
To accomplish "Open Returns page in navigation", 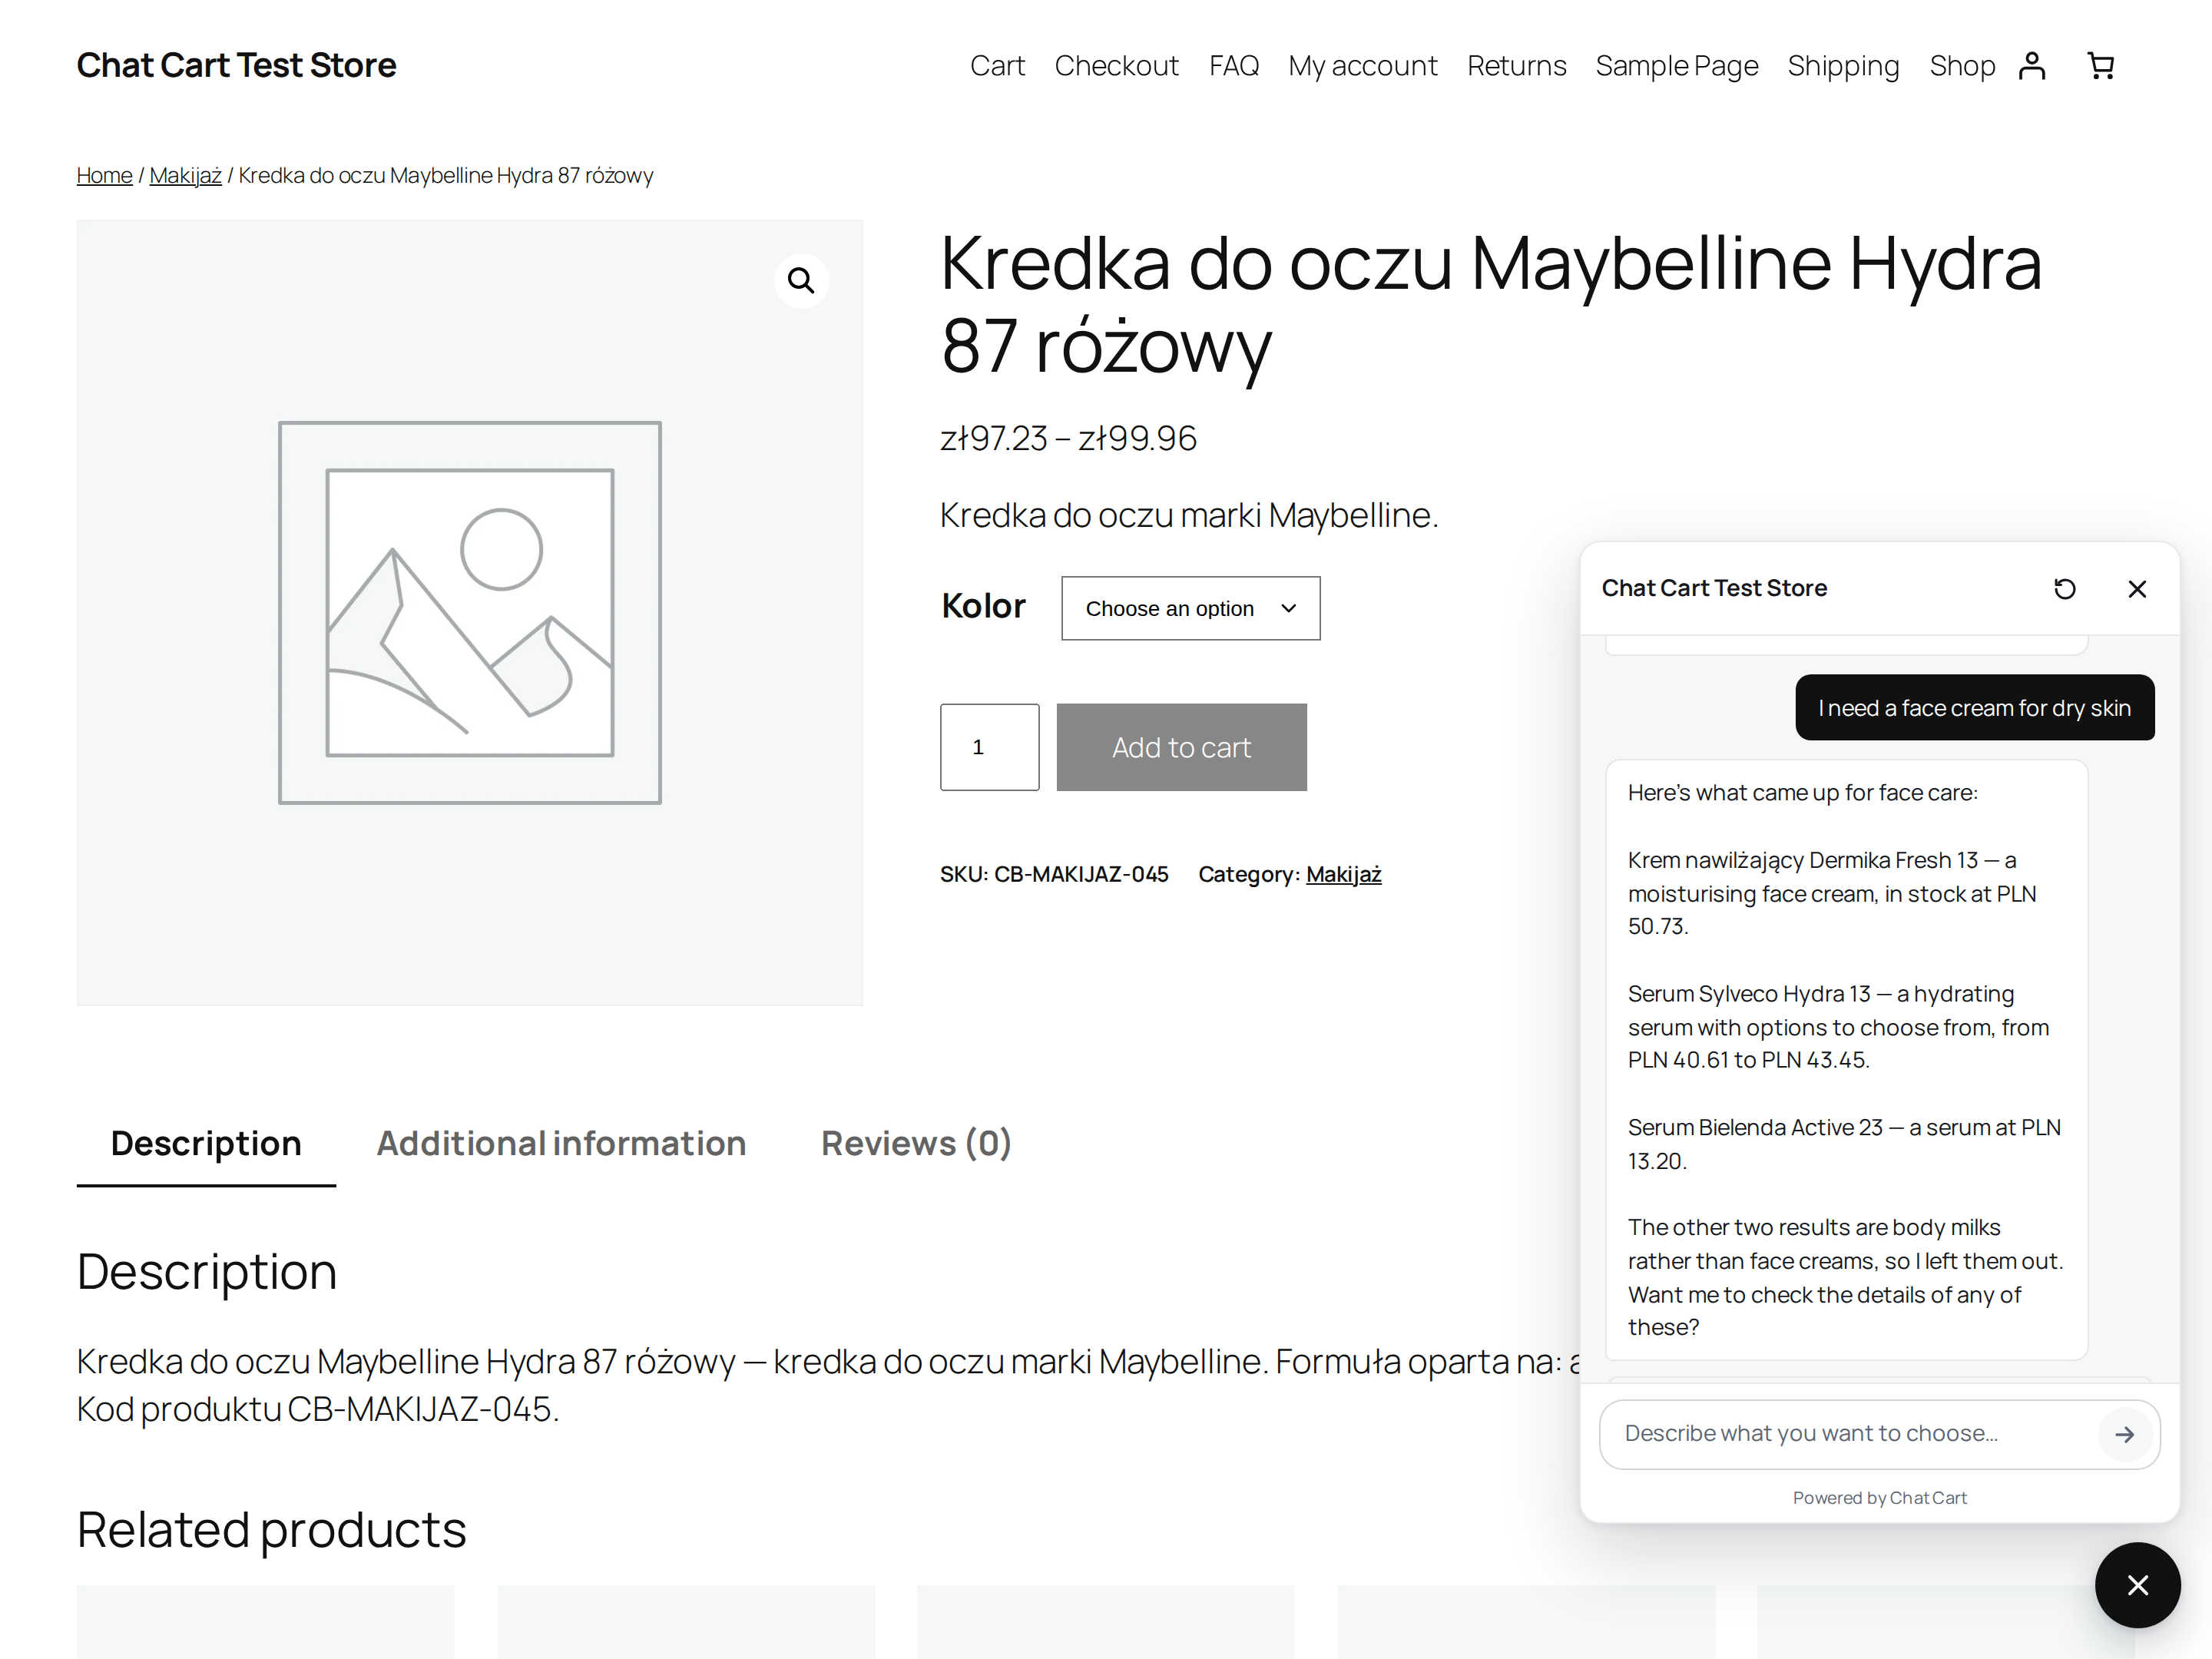I will click(1516, 66).
